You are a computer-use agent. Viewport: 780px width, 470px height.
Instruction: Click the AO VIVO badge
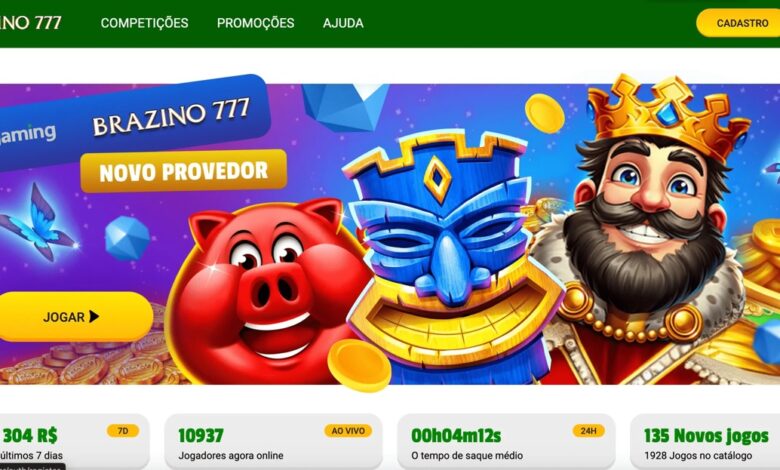coord(348,431)
